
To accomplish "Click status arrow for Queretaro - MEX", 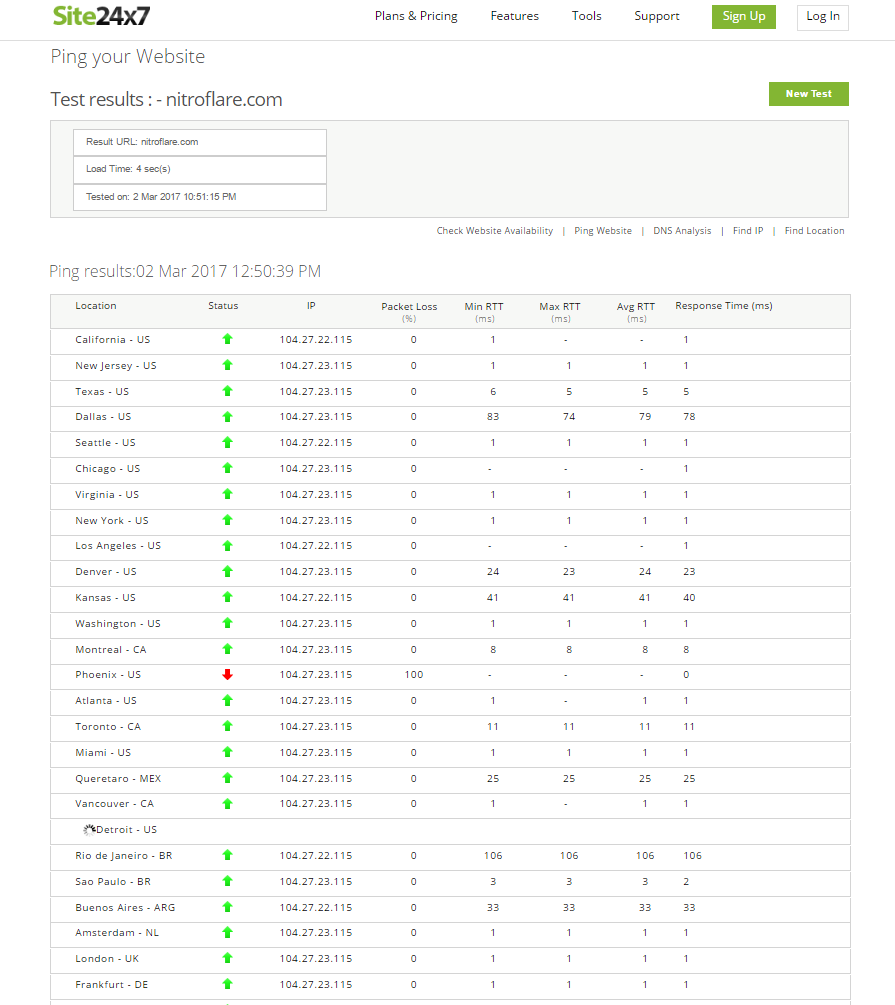I will click(227, 778).
